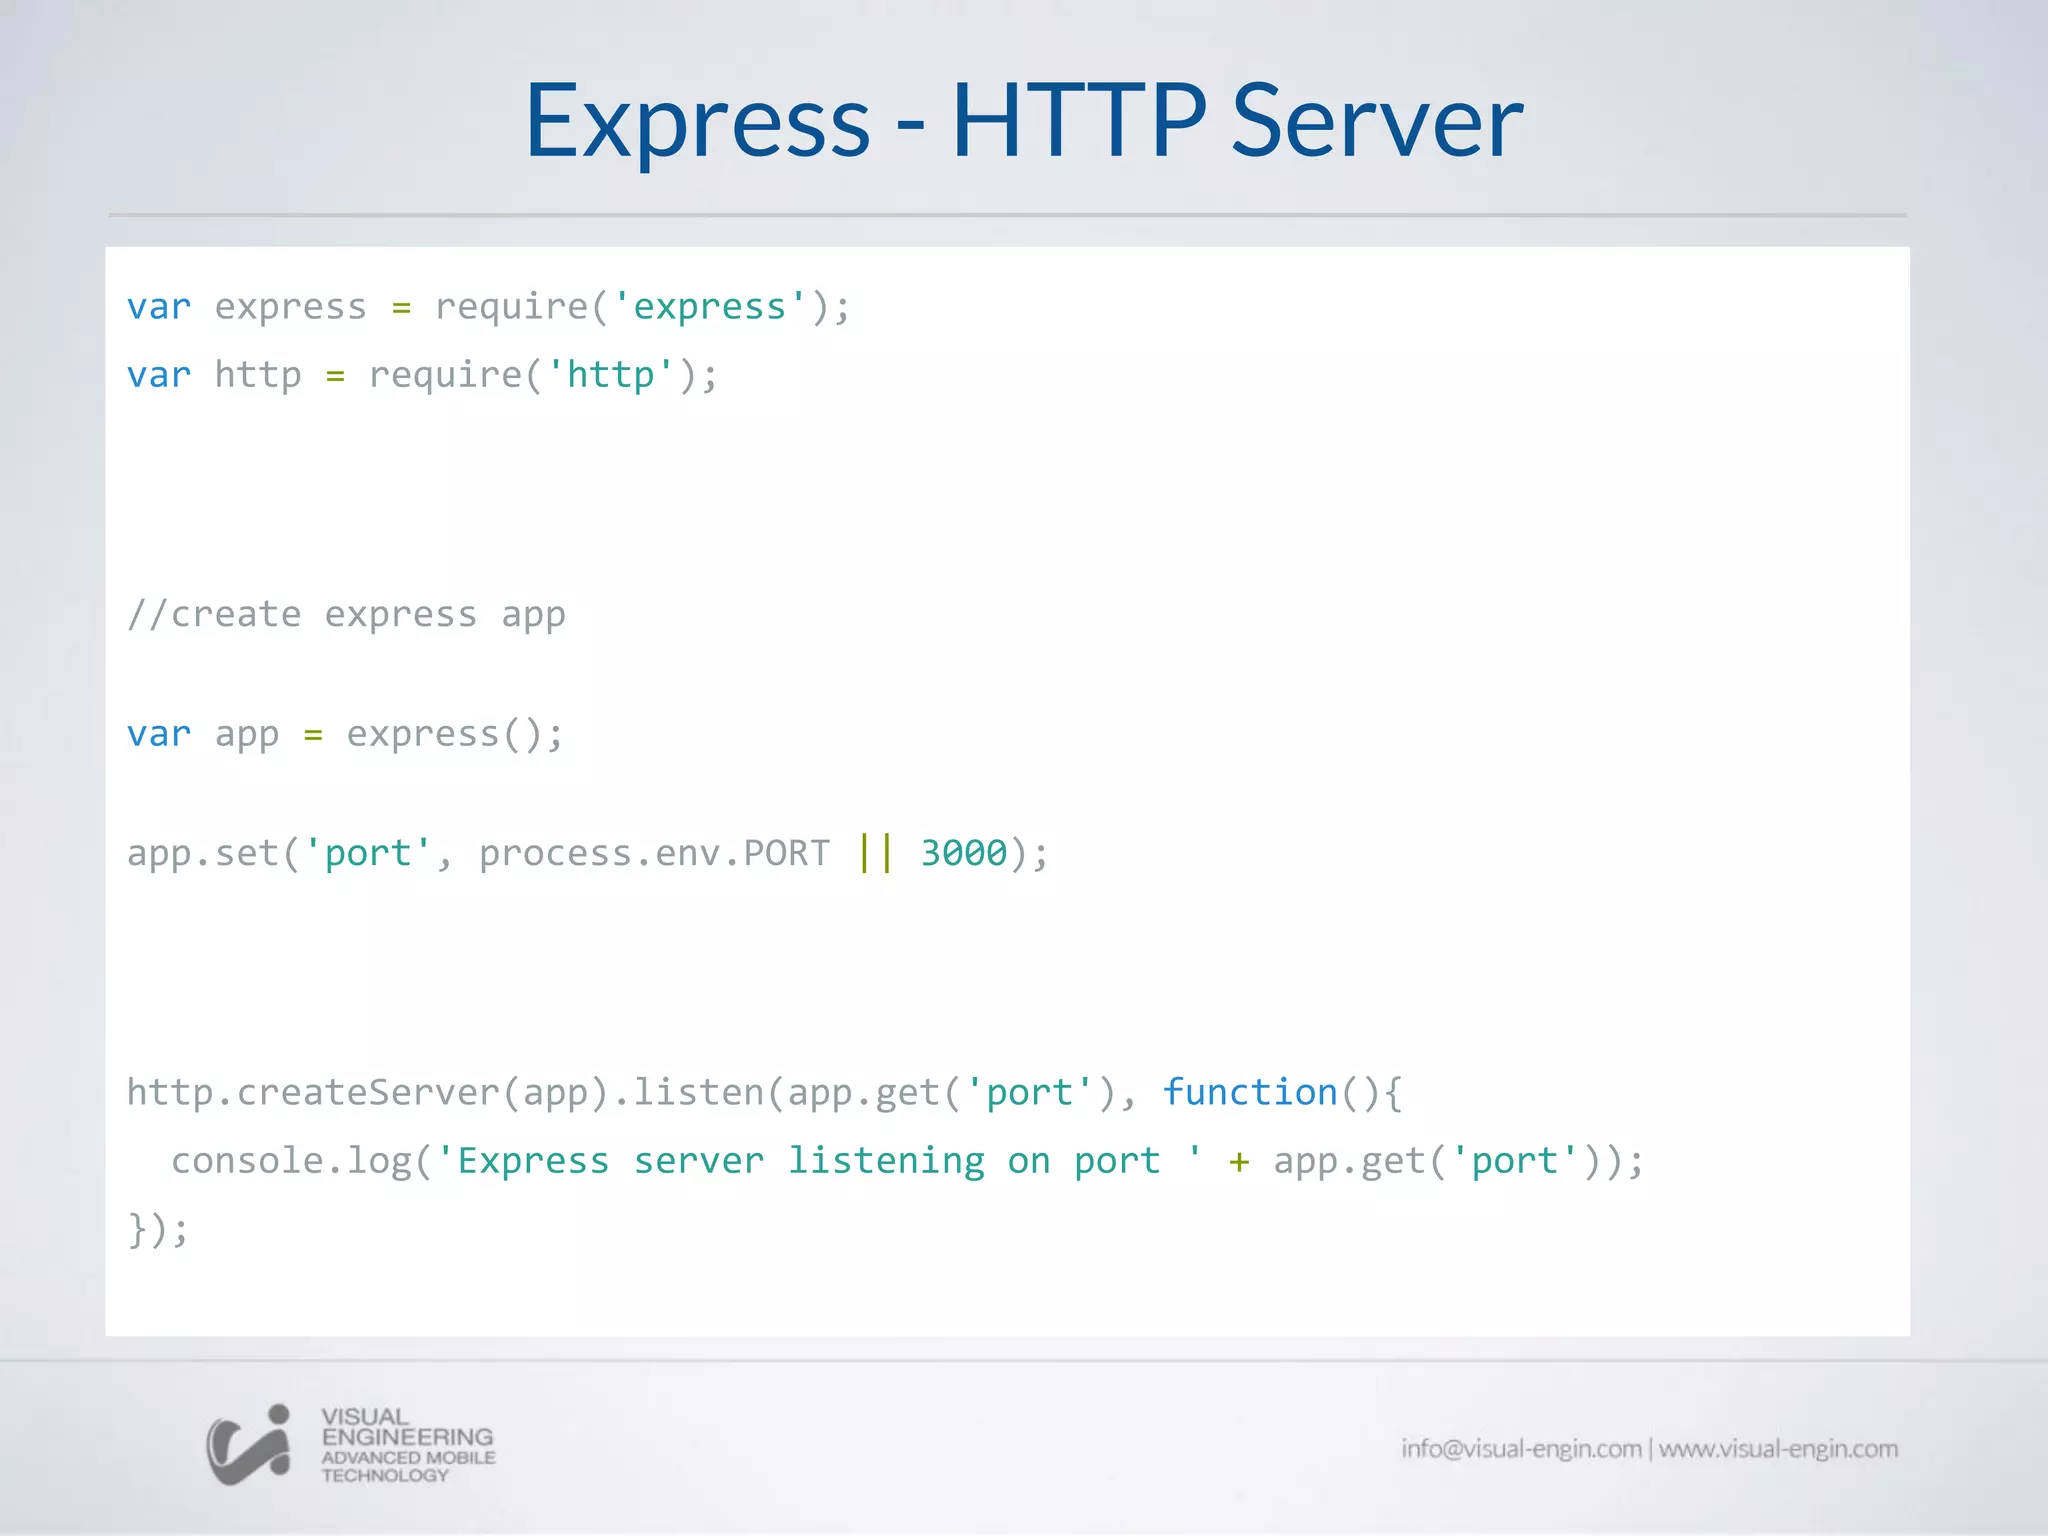2048x1536 pixels.
Task: Click the 'var app = express();' line
Action: [345, 734]
